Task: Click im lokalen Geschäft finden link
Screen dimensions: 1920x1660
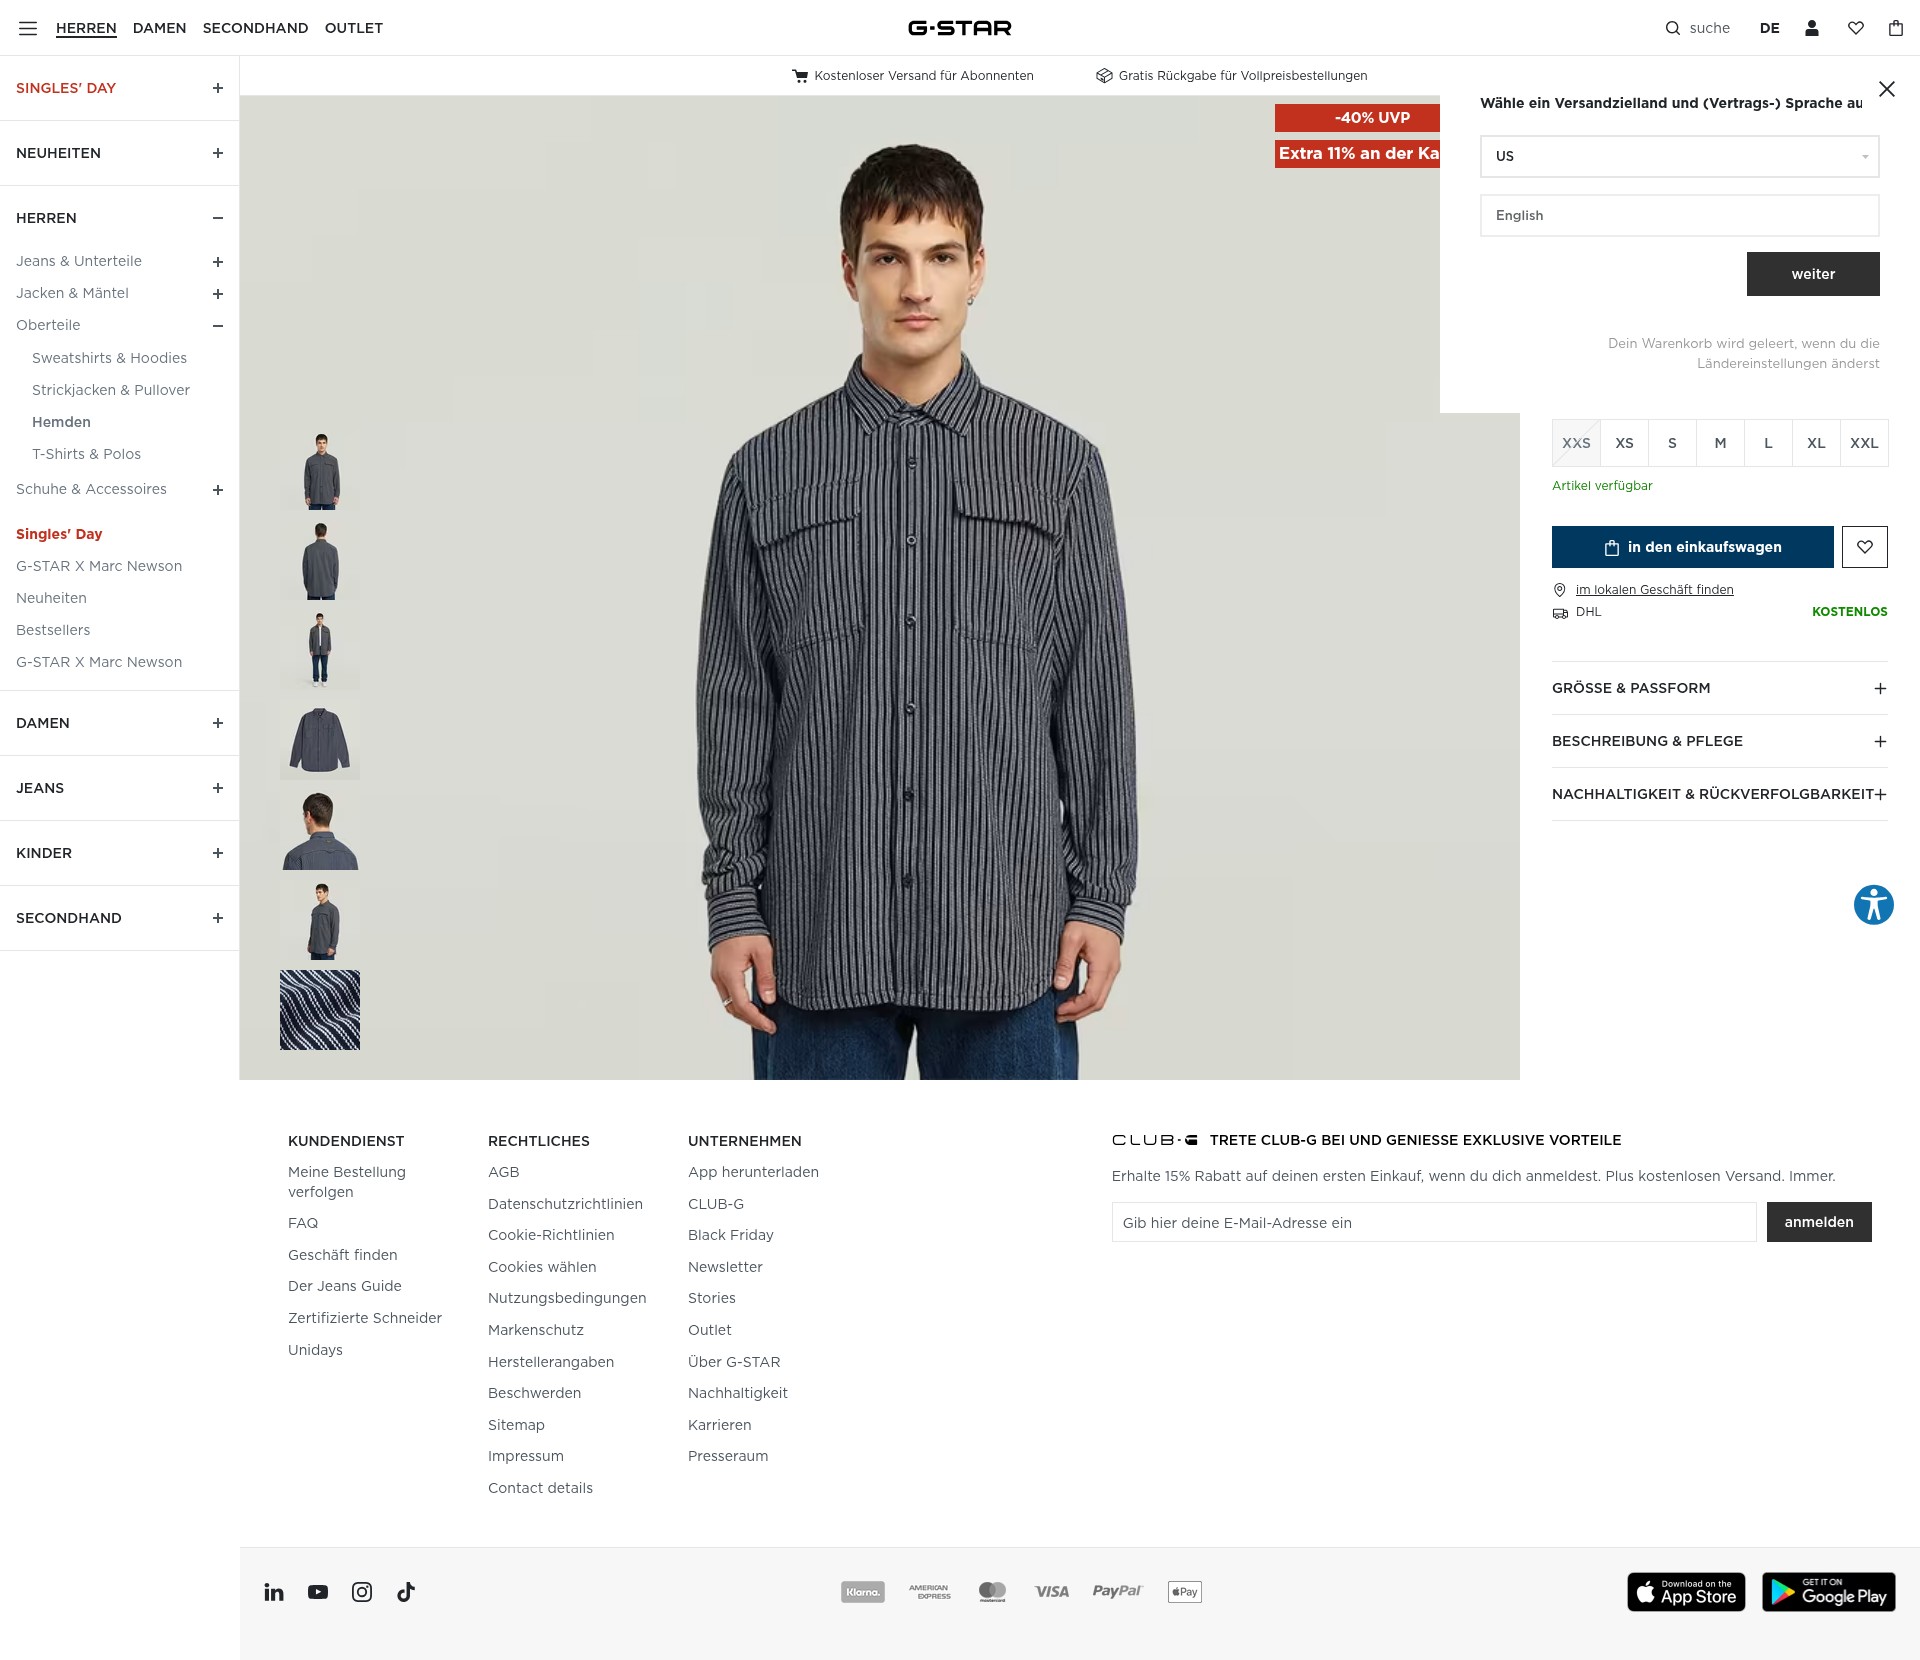Action: pyautogui.click(x=1654, y=590)
